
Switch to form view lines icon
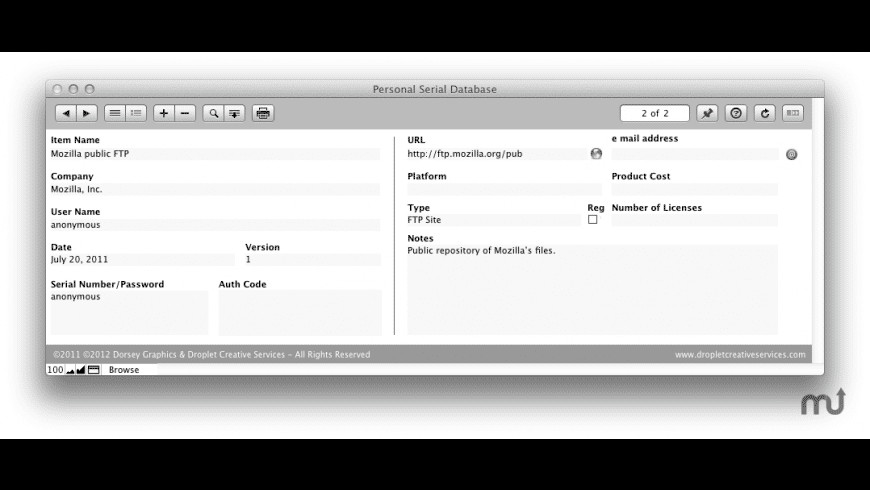click(115, 113)
